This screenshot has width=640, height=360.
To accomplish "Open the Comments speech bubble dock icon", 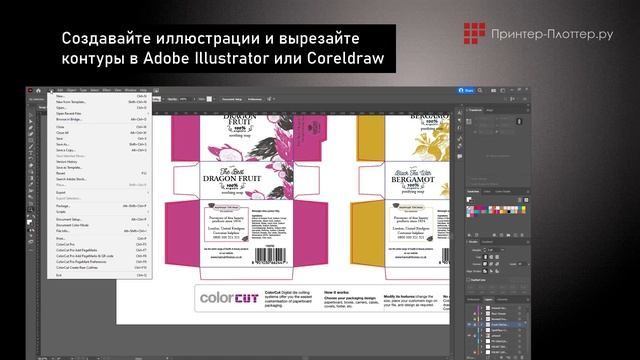I will coord(460,156).
